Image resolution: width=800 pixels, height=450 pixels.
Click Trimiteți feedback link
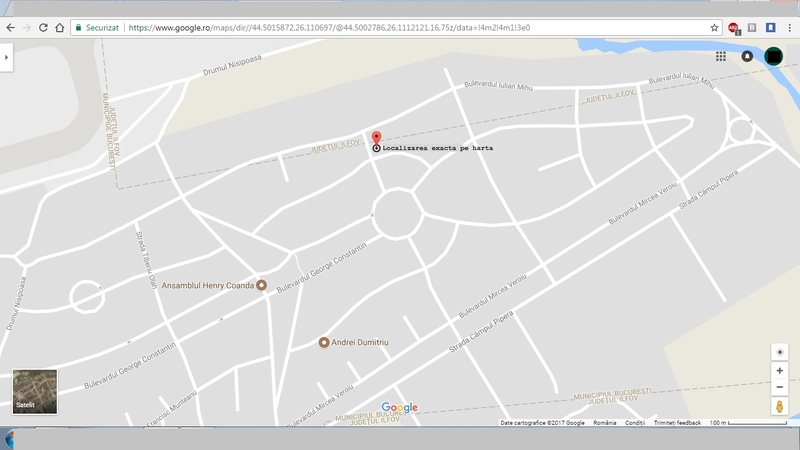point(677,423)
